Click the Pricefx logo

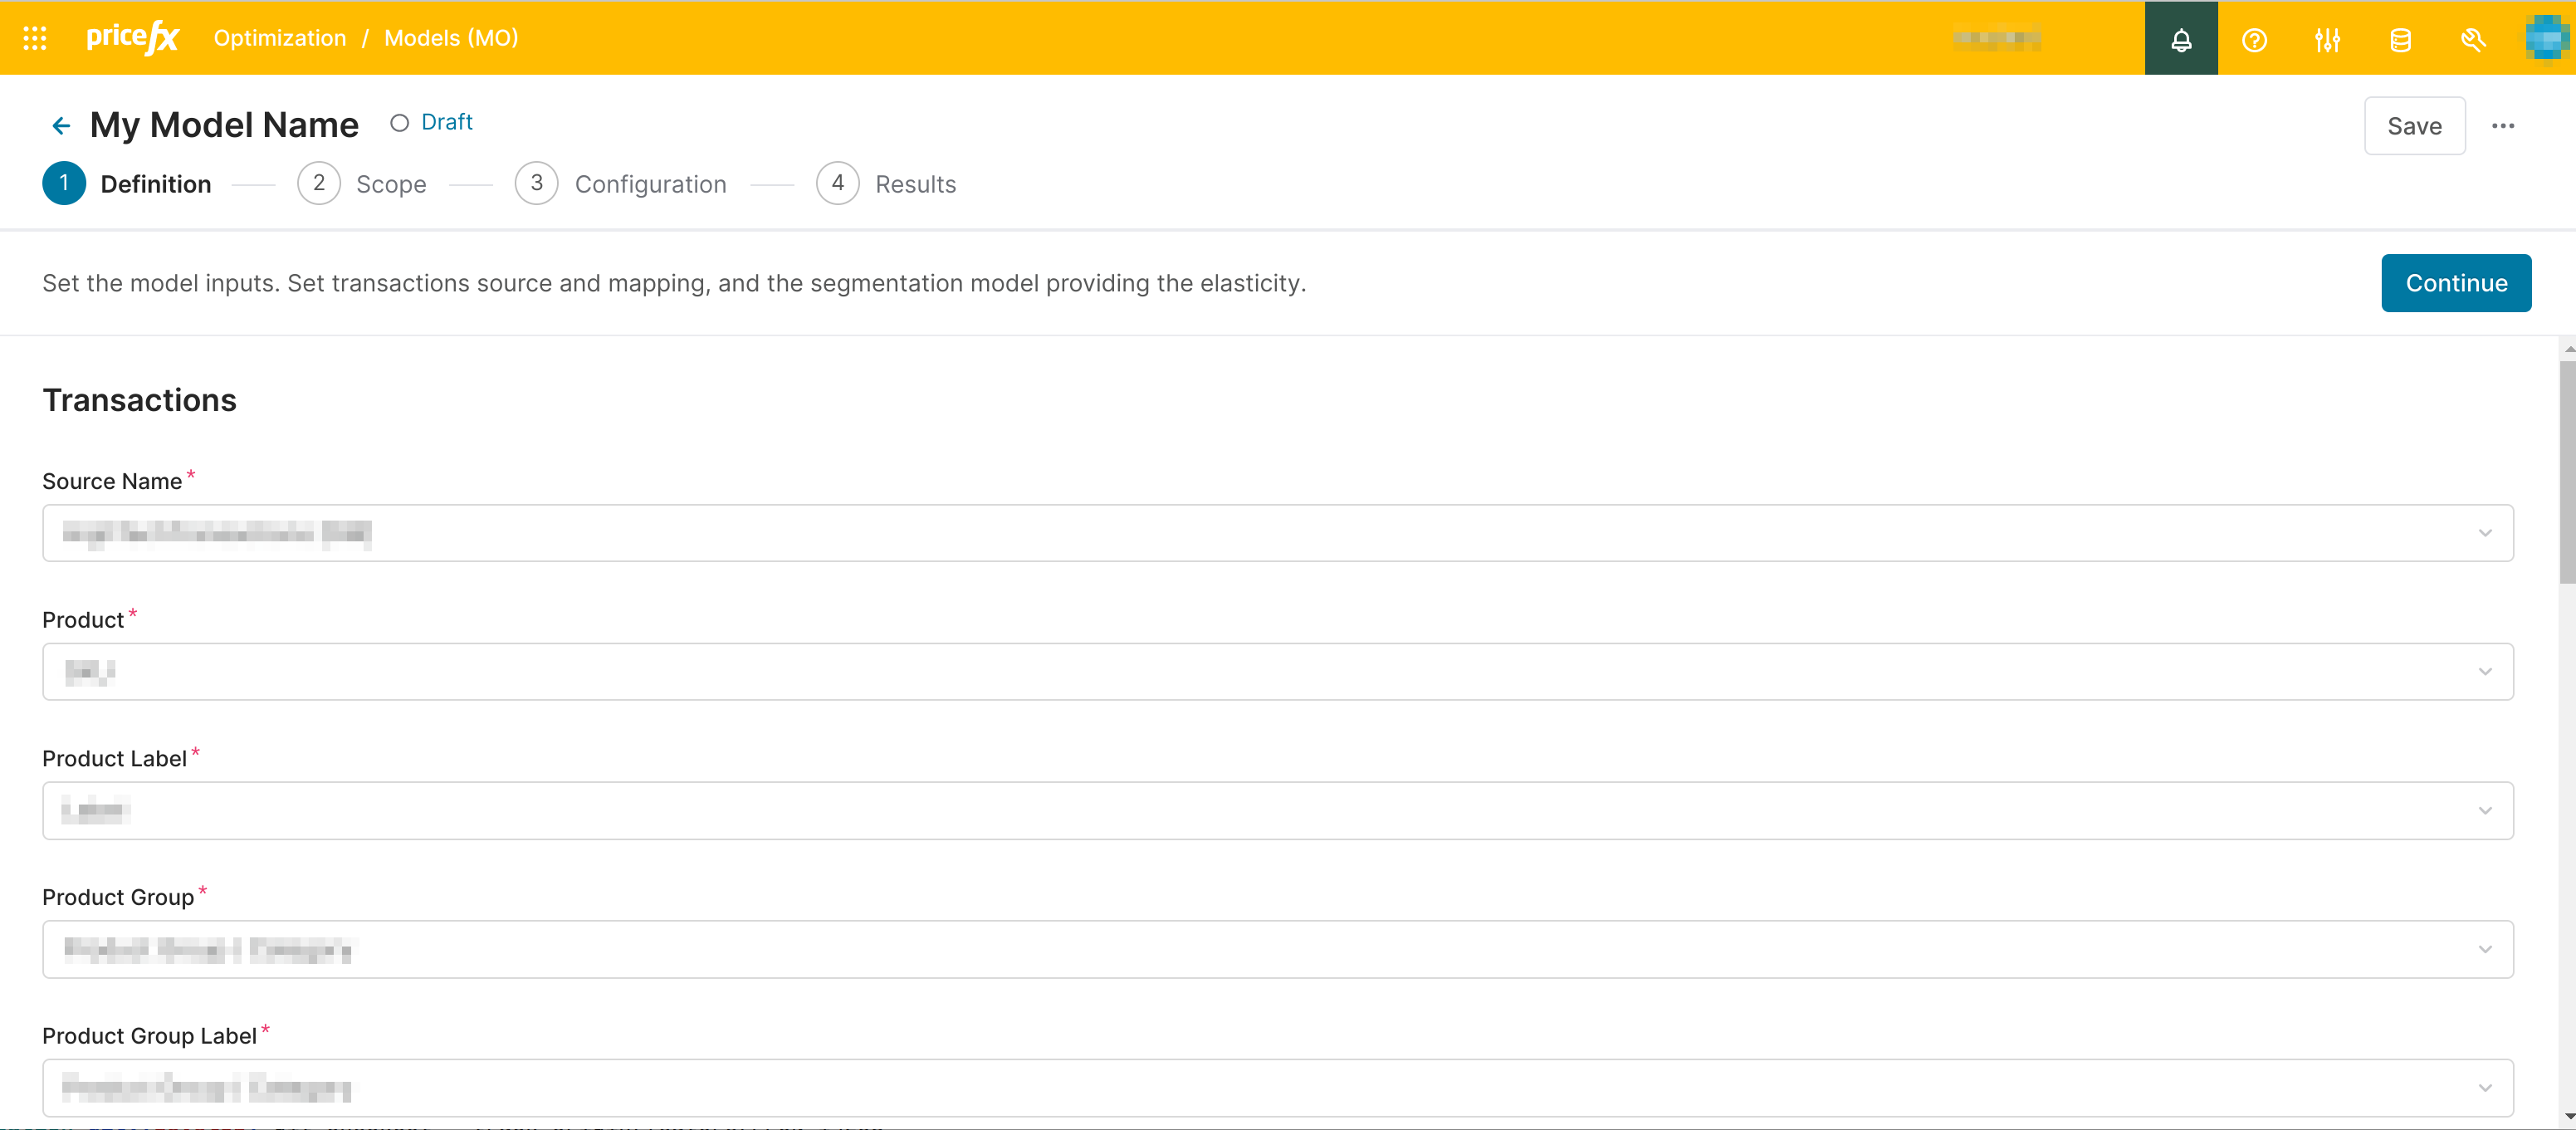click(132, 38)
